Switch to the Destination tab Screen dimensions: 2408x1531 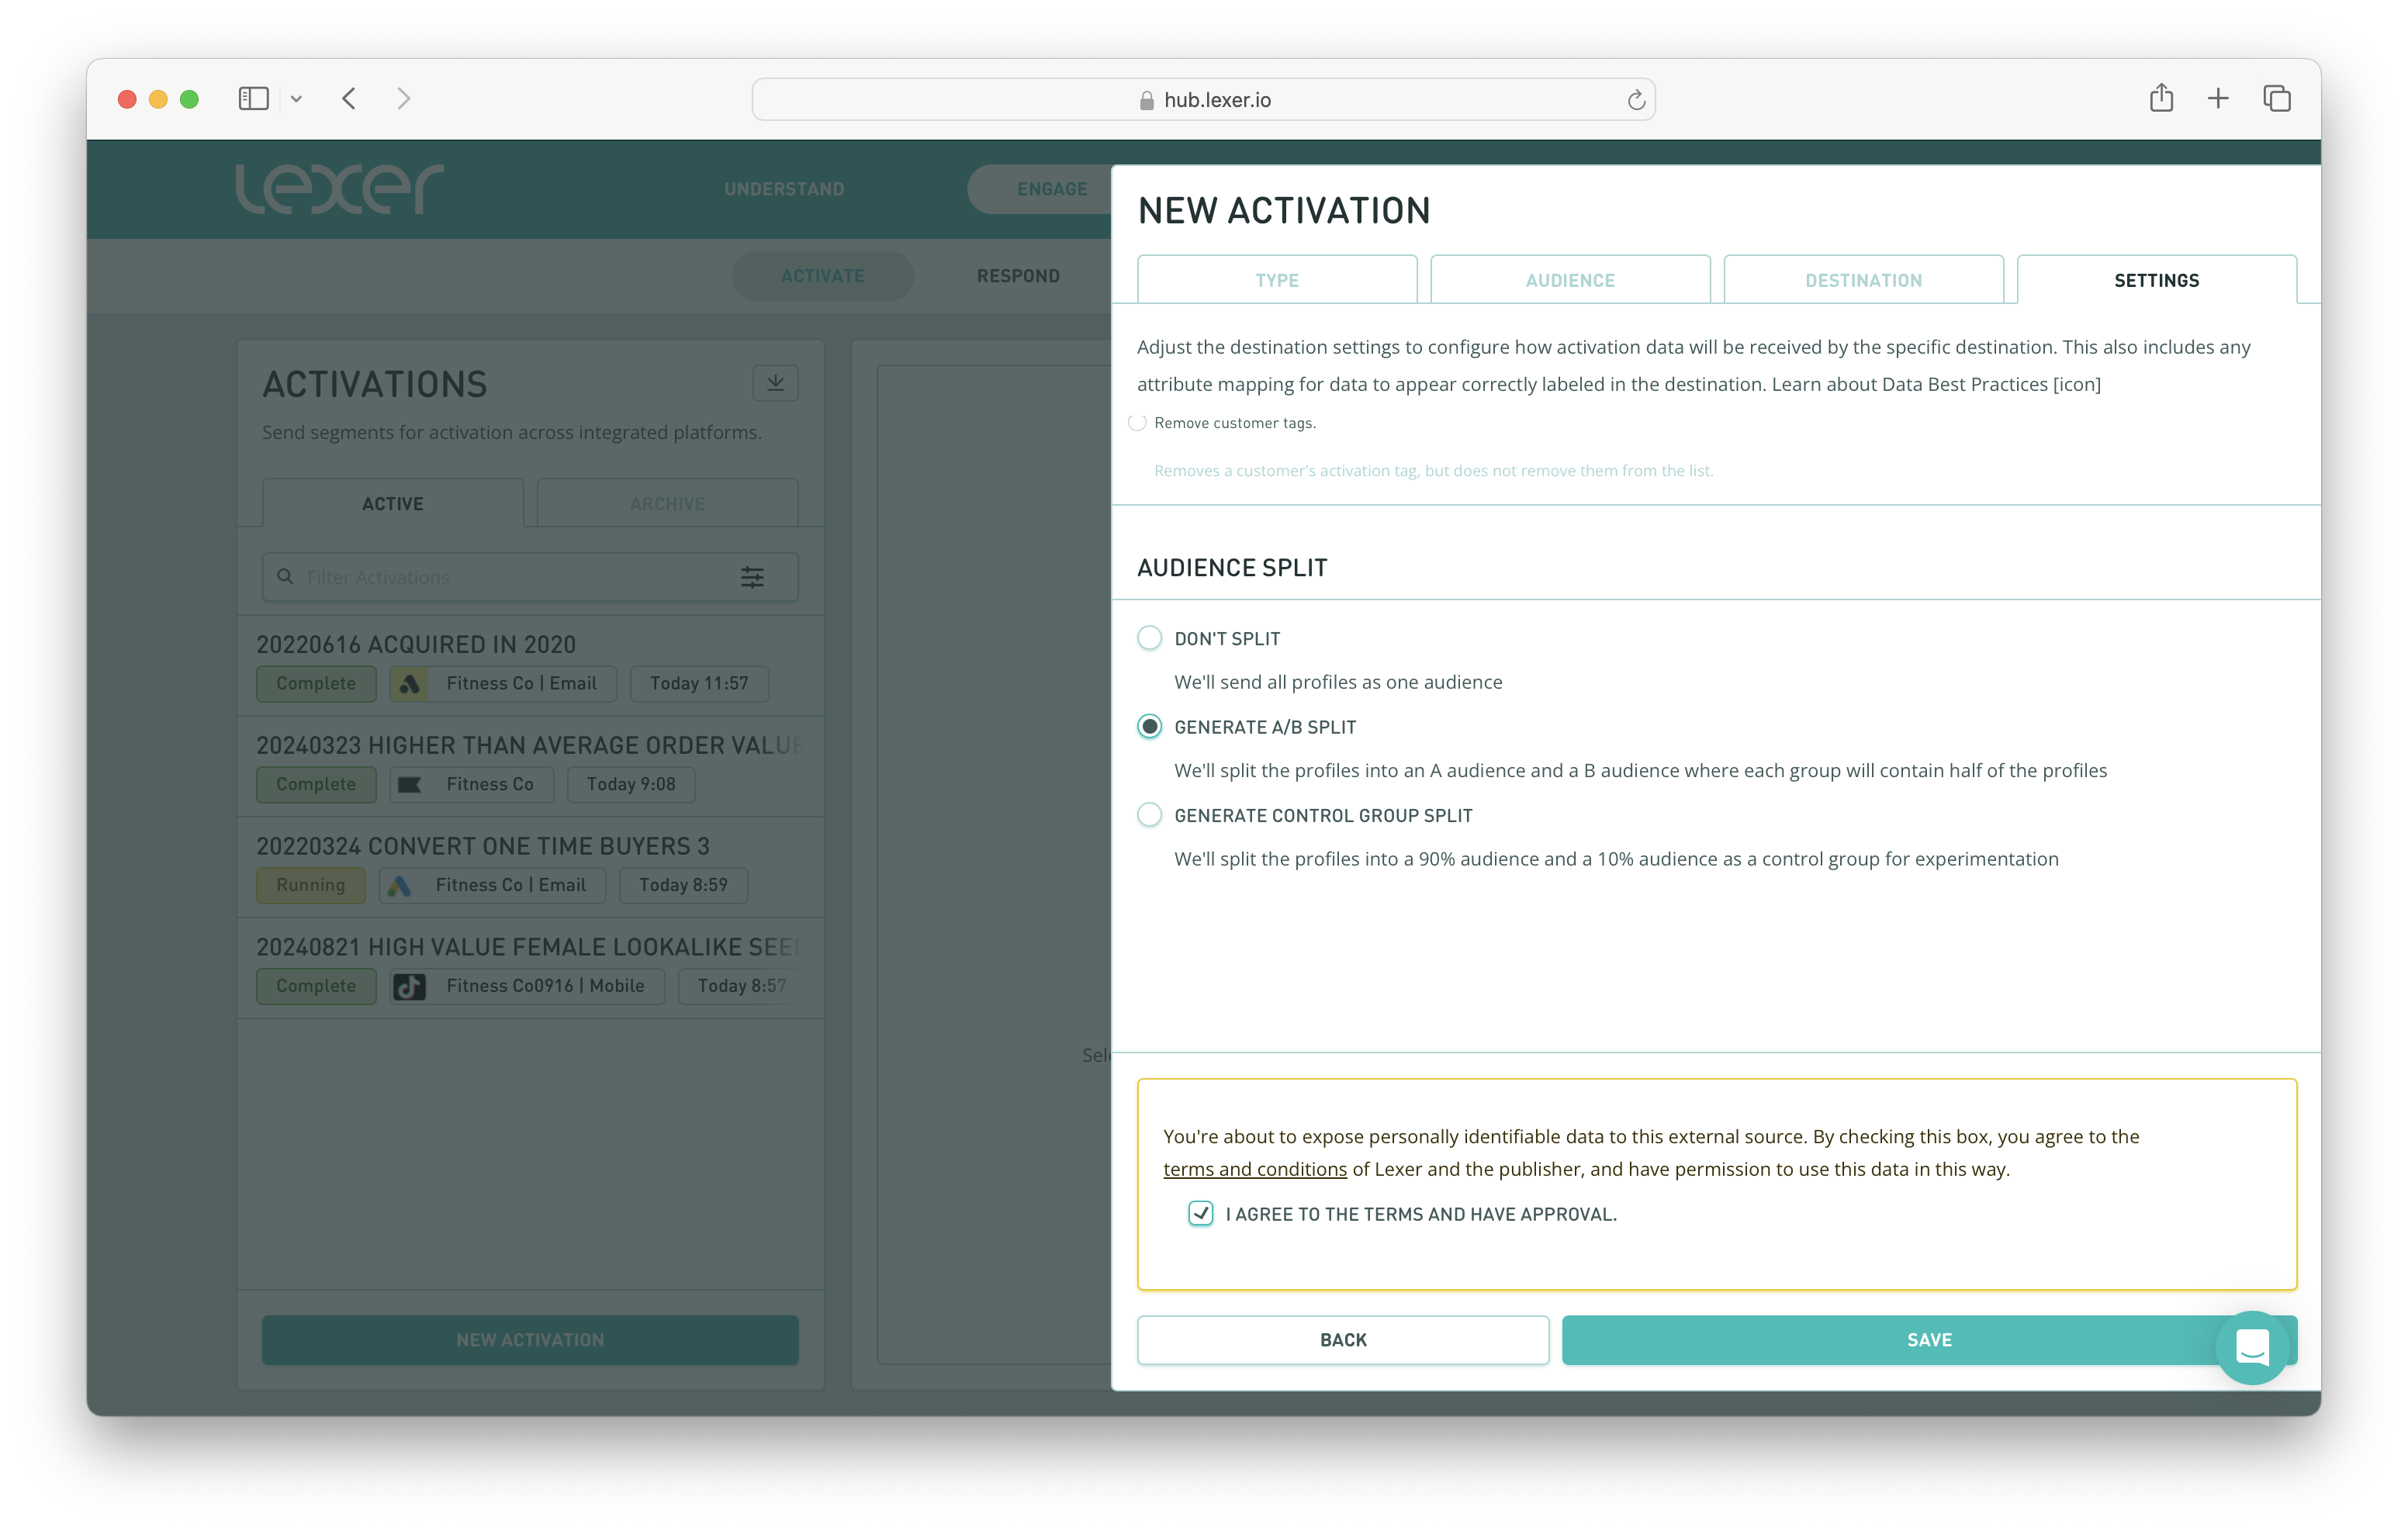[1863, 280]
